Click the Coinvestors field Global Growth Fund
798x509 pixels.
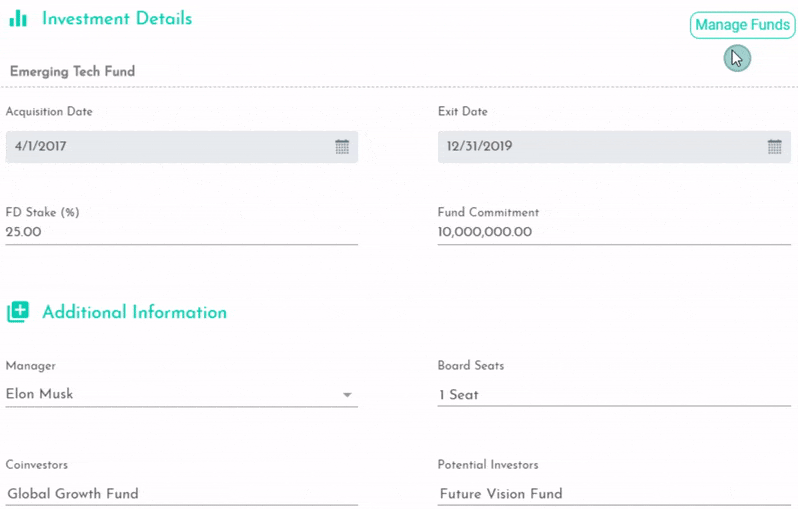click(x=182, y=494)
